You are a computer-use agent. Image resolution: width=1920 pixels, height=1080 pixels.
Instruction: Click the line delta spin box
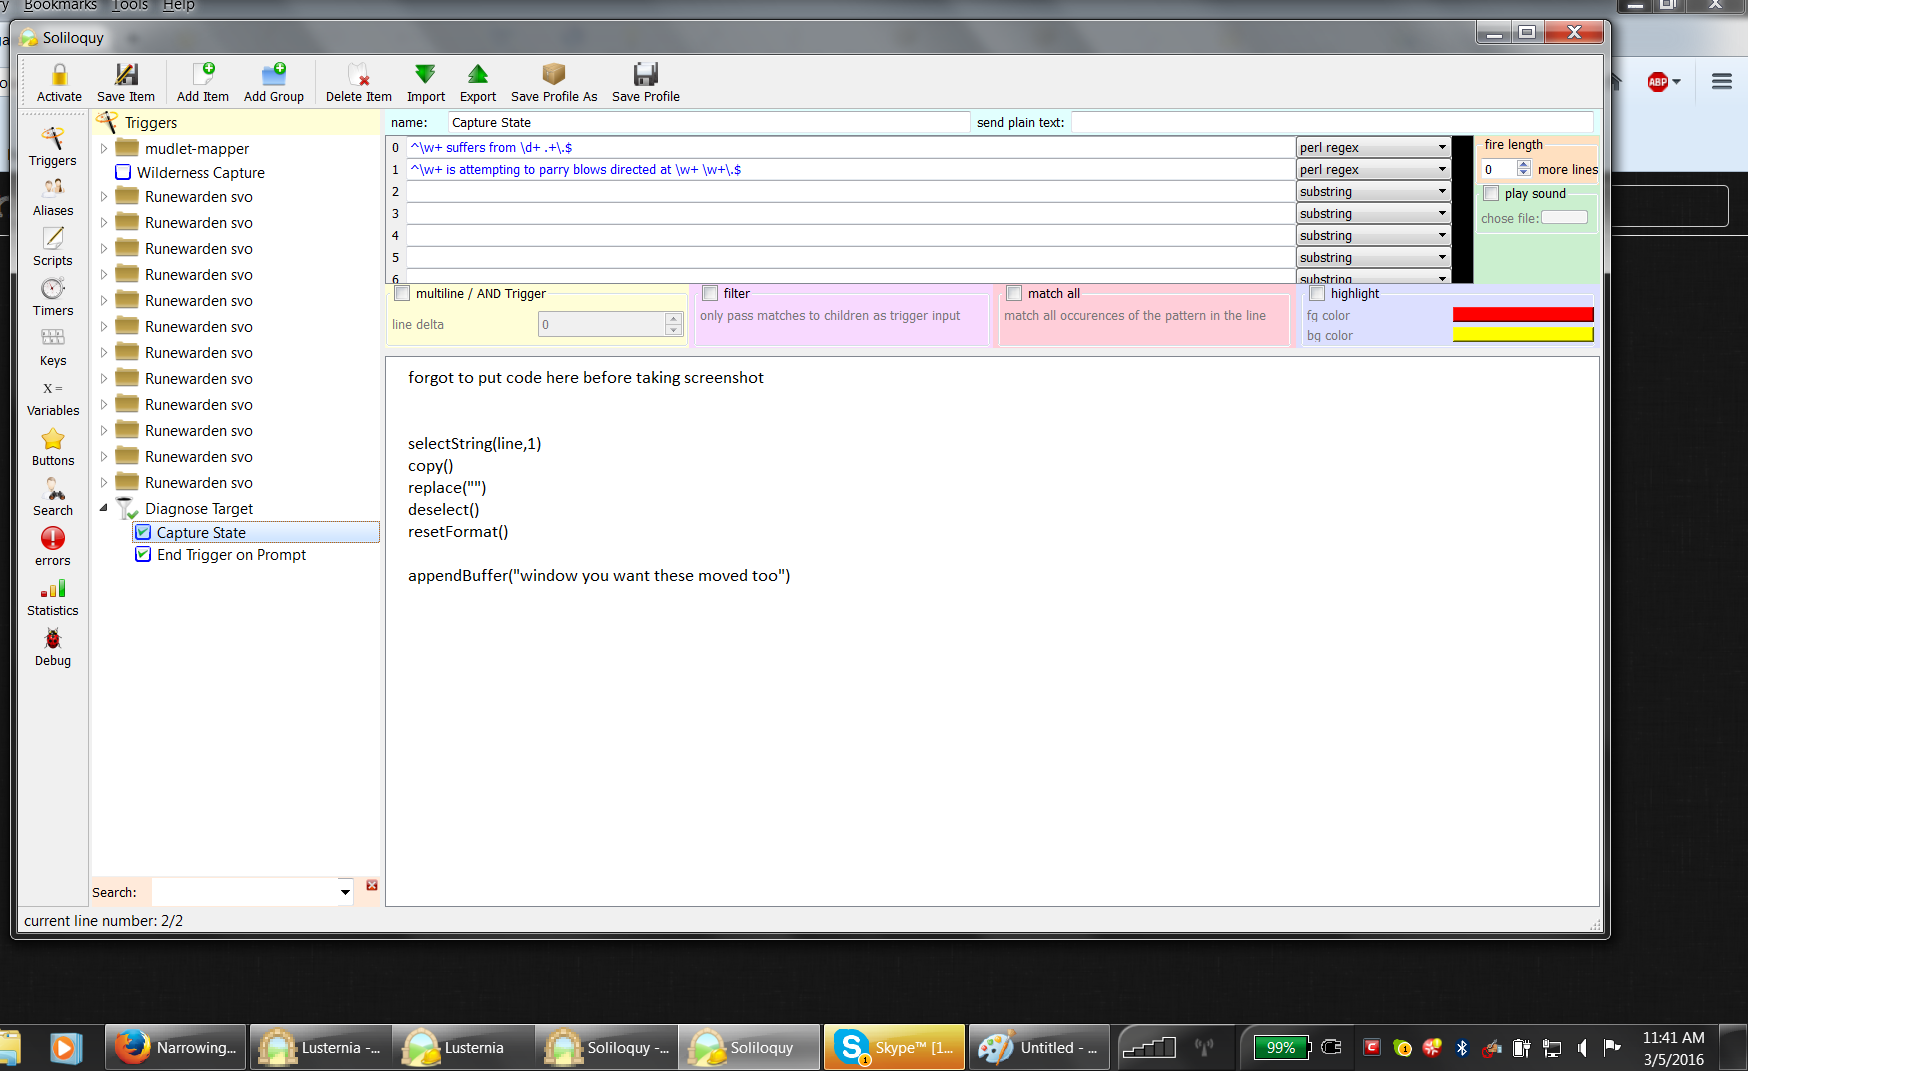click(610, 324)
